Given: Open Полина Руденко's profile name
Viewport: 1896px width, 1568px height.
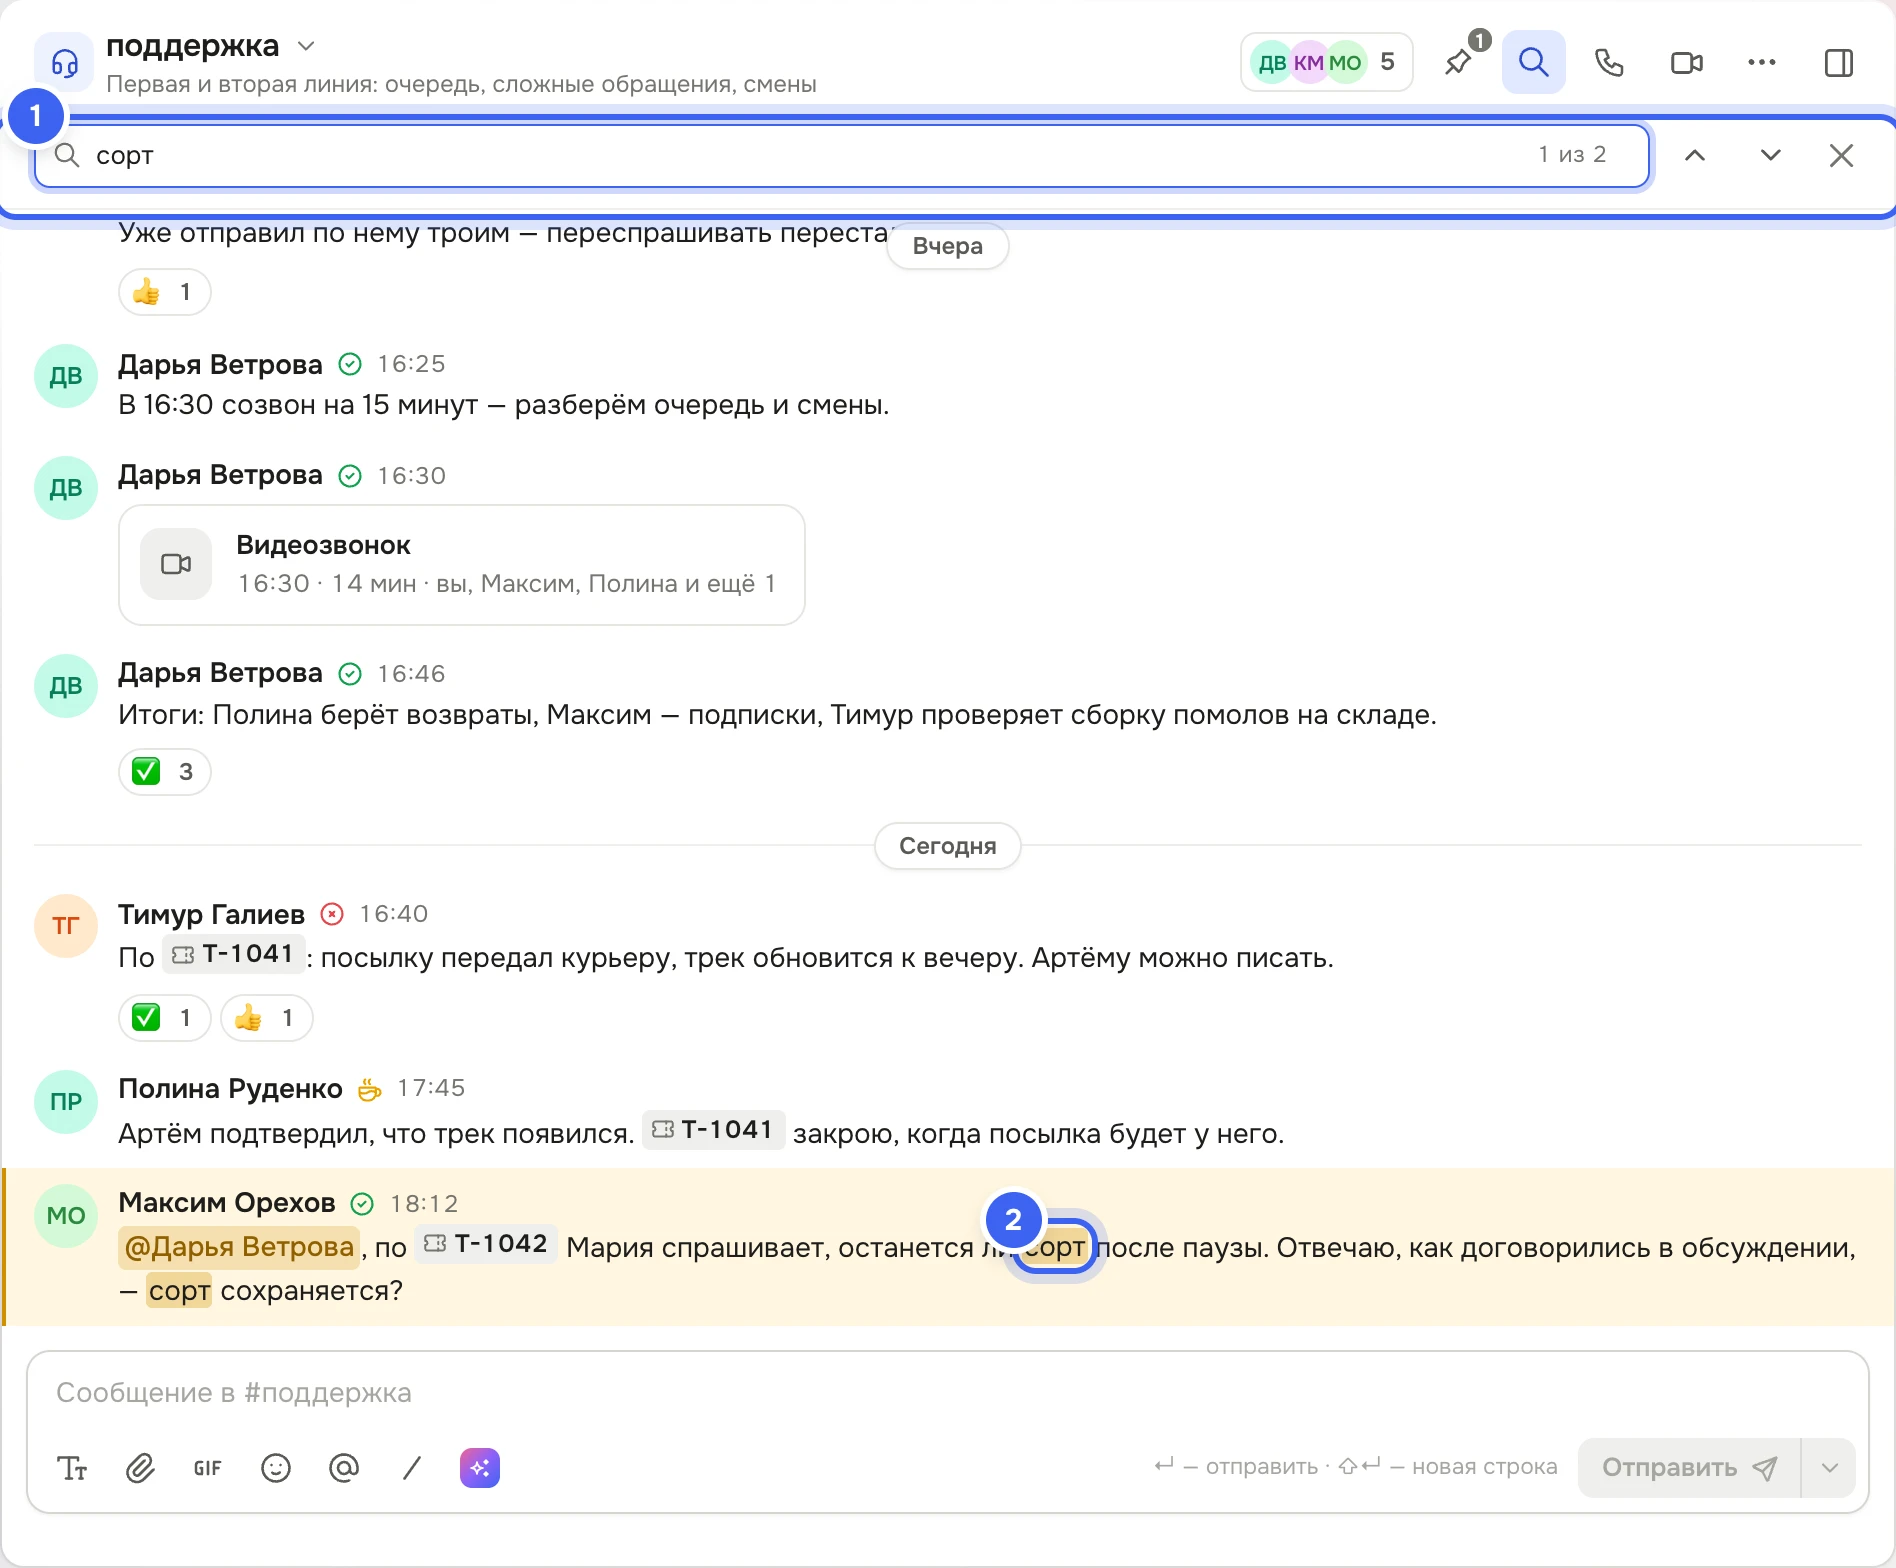Looking at the screenshot, I should click(x=230, y=1088).
